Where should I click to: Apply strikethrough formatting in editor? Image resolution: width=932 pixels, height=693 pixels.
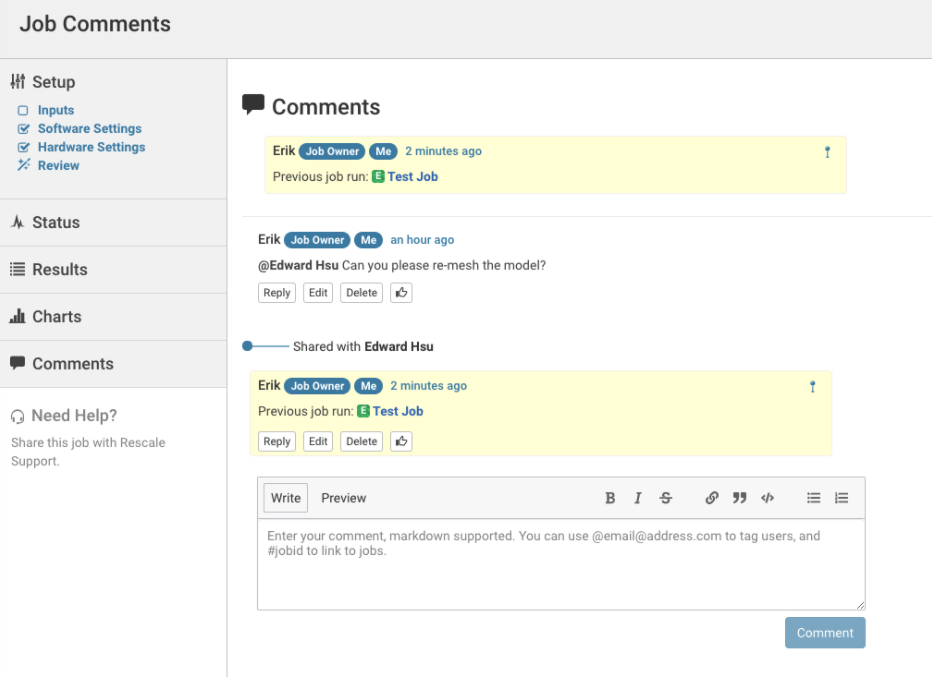tap(666, 498)
